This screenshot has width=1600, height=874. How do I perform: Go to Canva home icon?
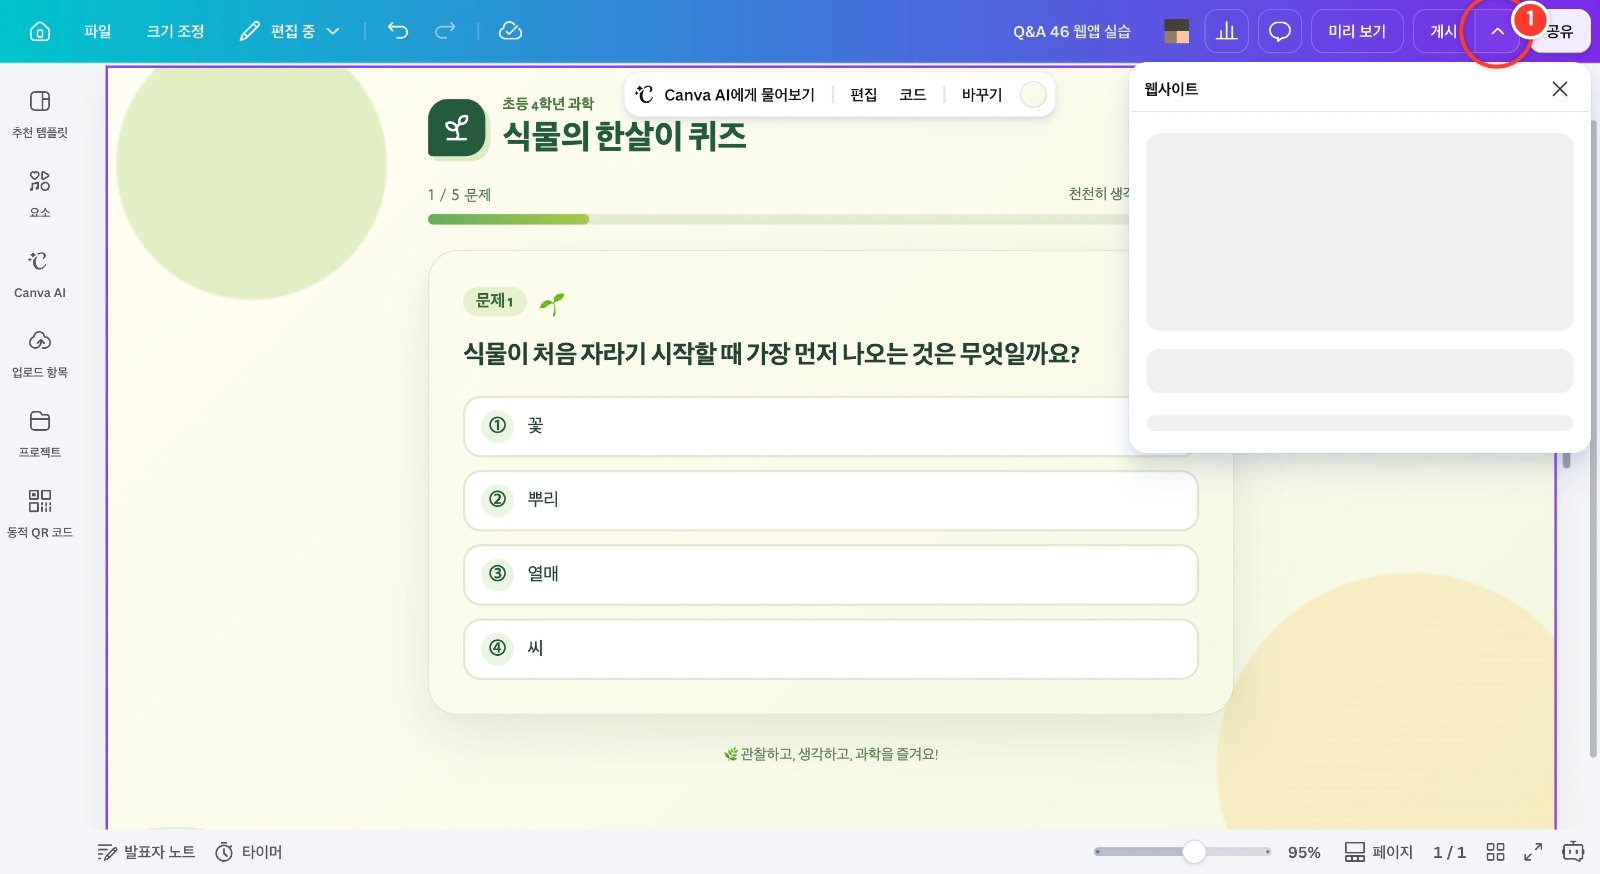(40, 31)
